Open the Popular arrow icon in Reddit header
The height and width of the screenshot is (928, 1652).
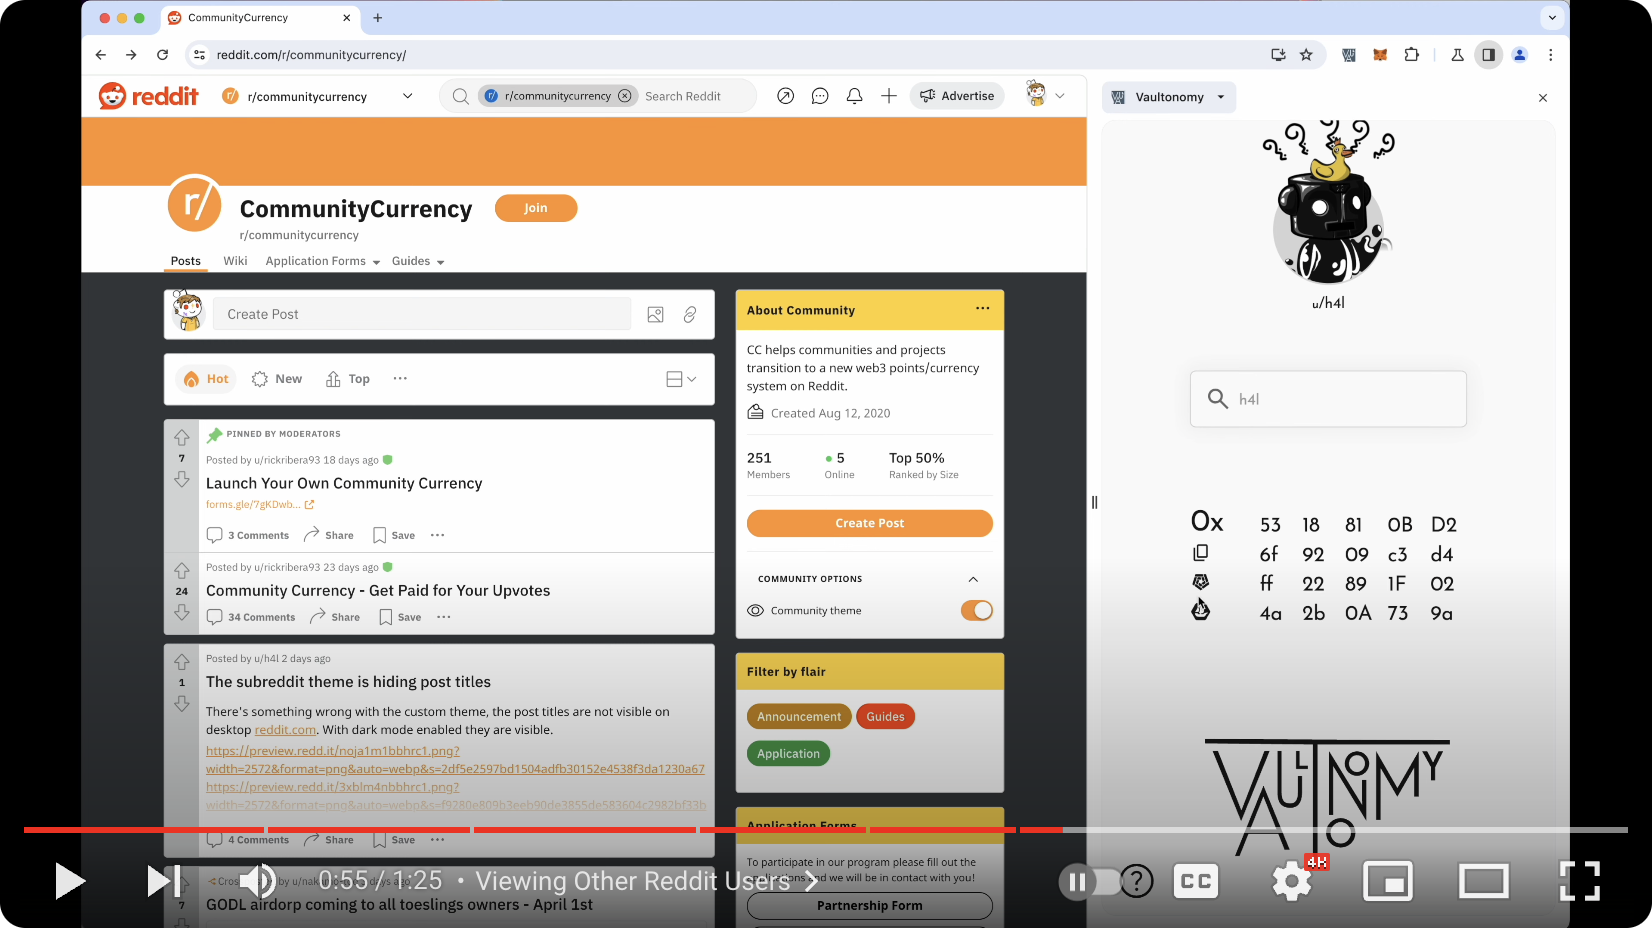pyautogui.click(x=786, y=96)
